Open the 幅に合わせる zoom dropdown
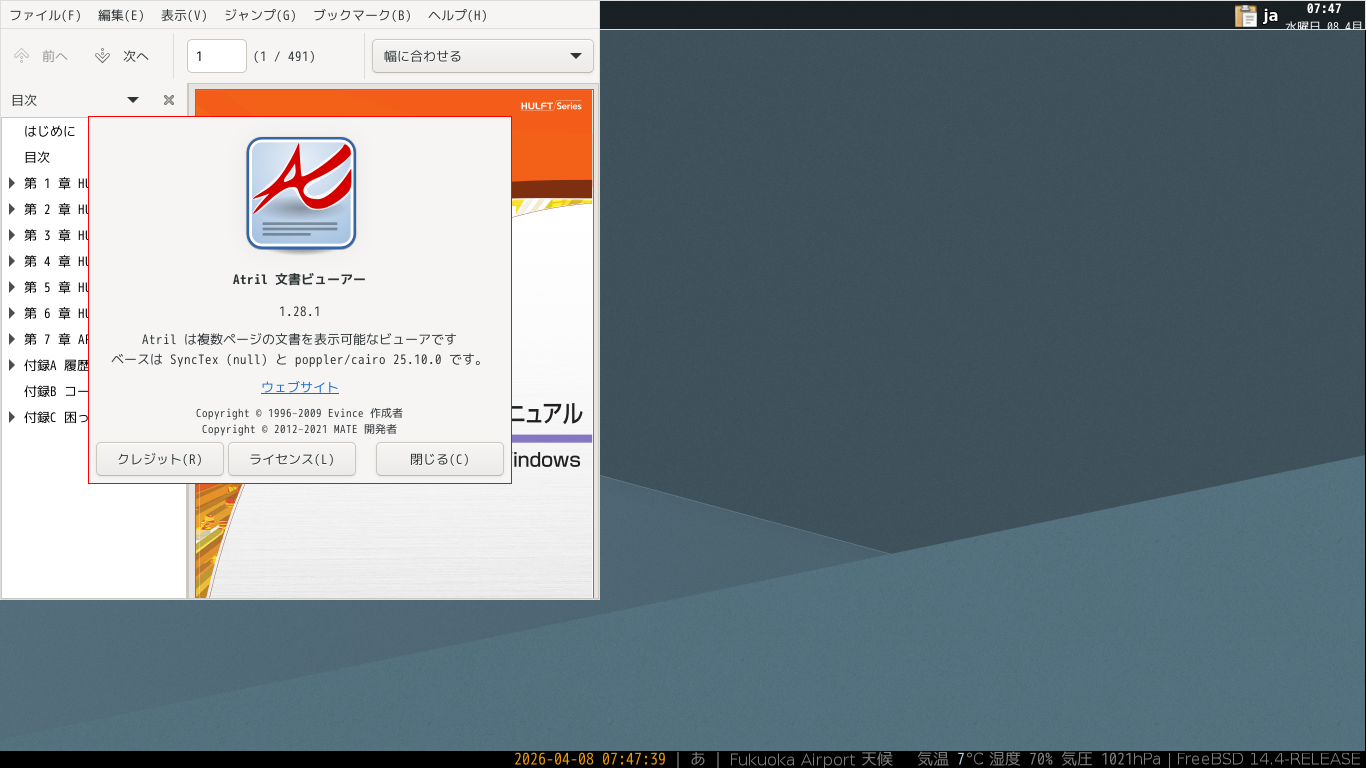Image resolution: width=1366 pixels, height=768 pixels. pos(483,56)
